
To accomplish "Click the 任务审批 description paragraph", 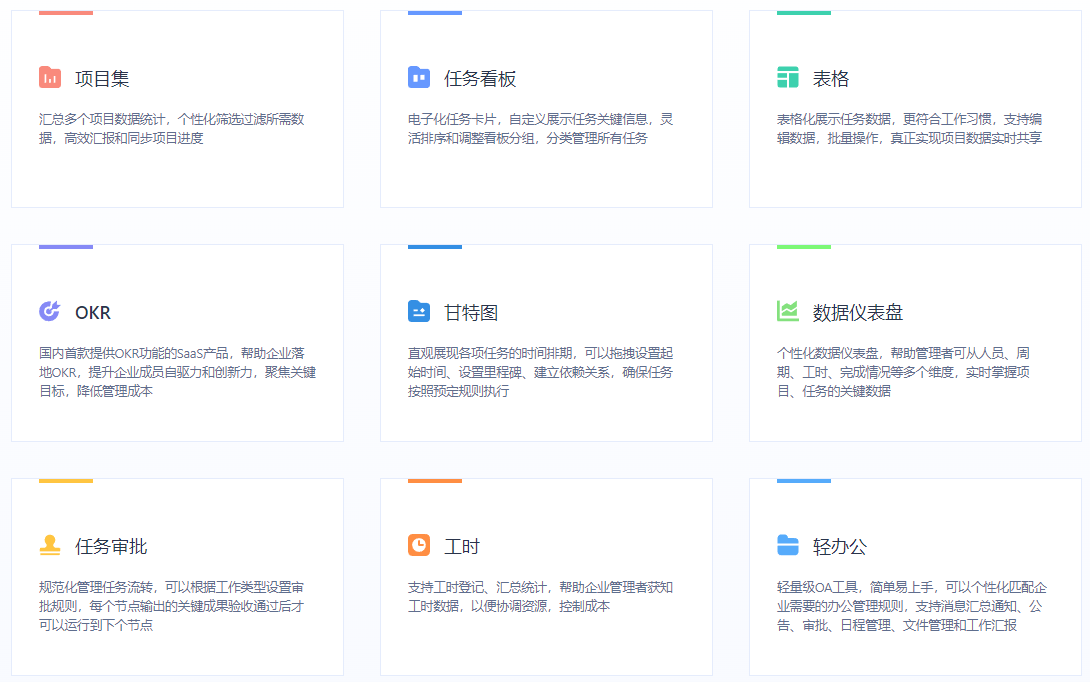I will (x=171, y=606).
